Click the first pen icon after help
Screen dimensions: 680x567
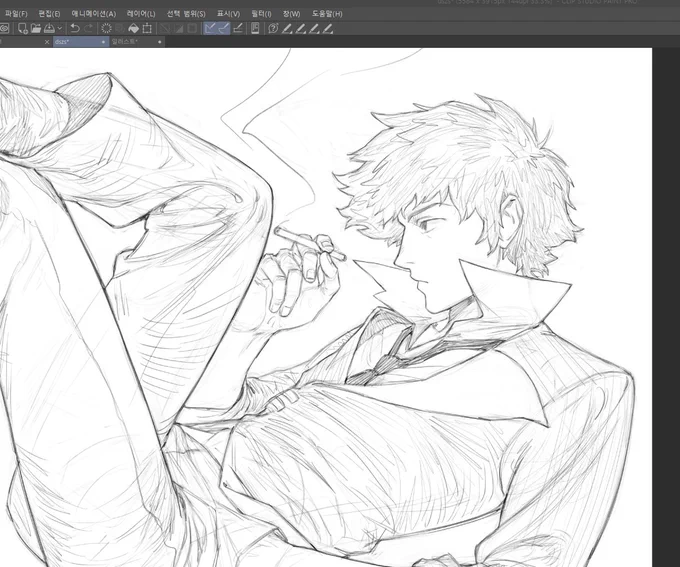point(287,29)
